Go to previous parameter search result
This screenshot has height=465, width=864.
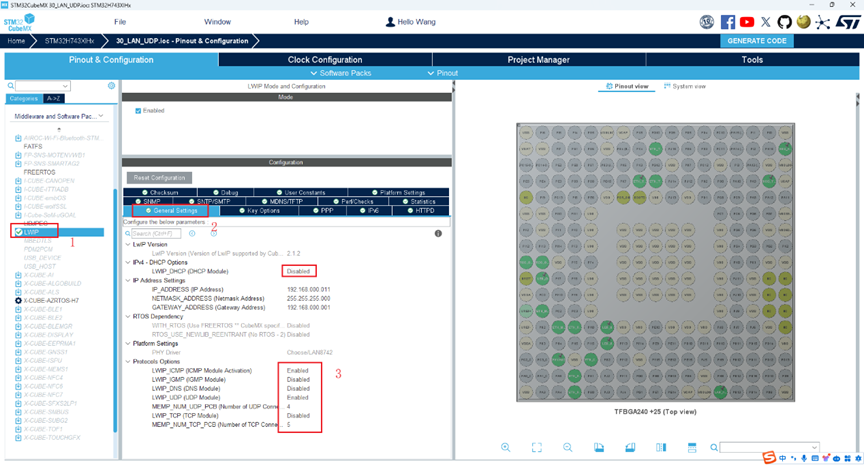pos(192,234)
